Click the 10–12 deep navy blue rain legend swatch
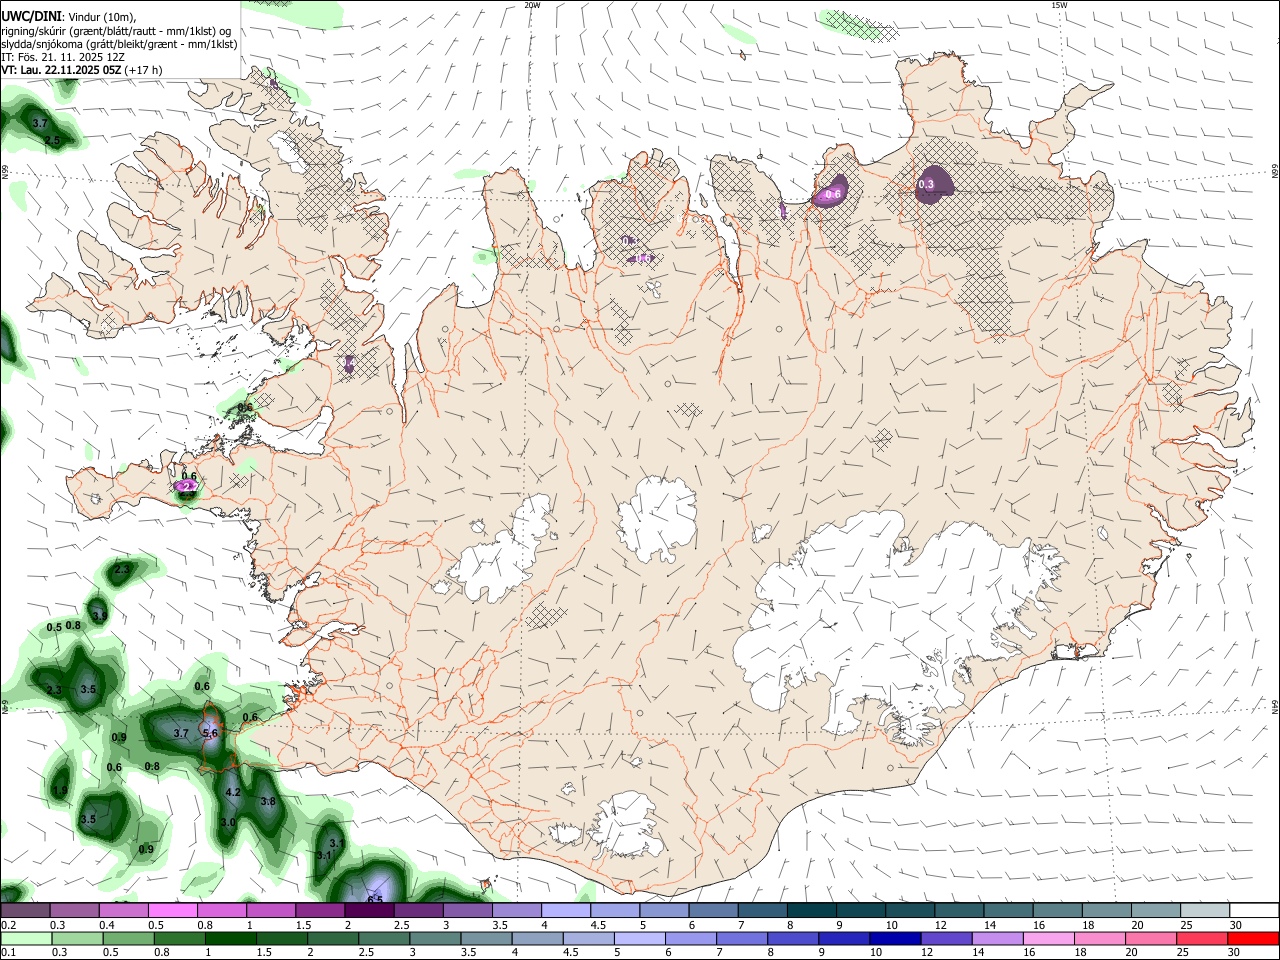The width and height of the screenshot is (1280, 960). click(894, 939)
